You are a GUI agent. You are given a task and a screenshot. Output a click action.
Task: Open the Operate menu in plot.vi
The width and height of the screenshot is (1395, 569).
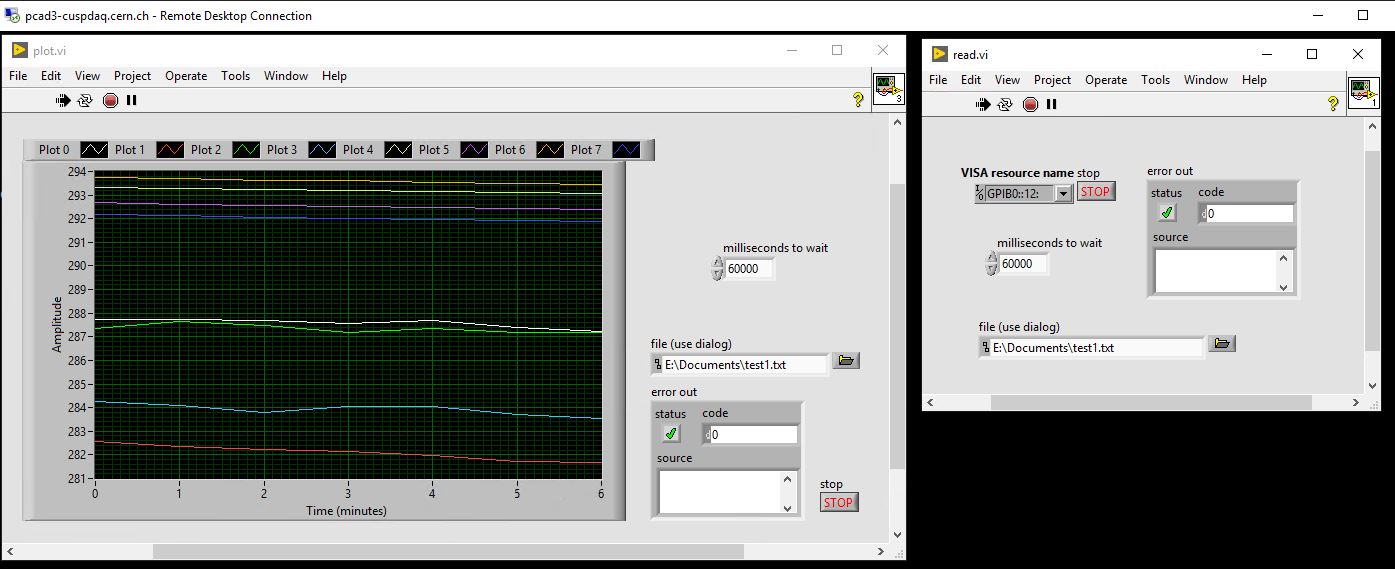(186, 76)
